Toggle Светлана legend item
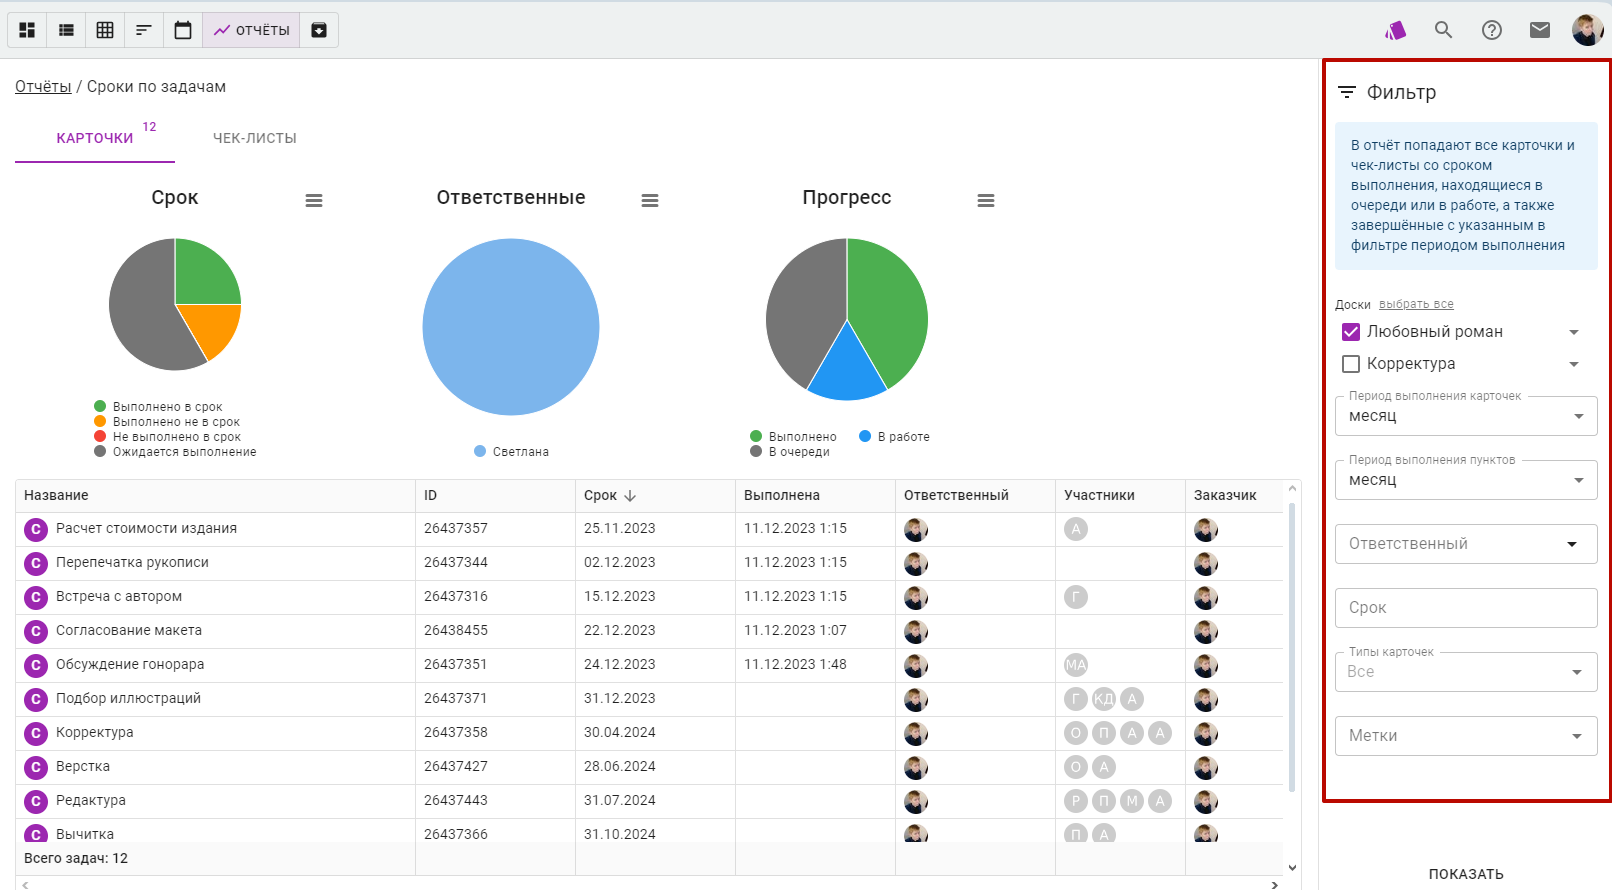The image size is (1612, 890). [511, 452]
